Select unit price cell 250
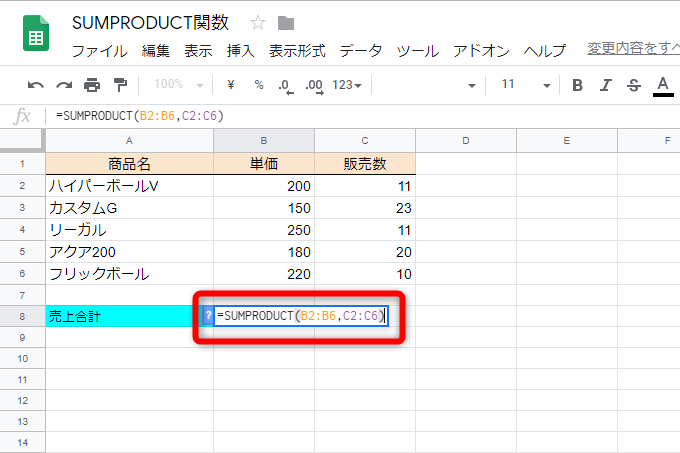Viewport: 680px width, 453px height. [x=264, y=230]
